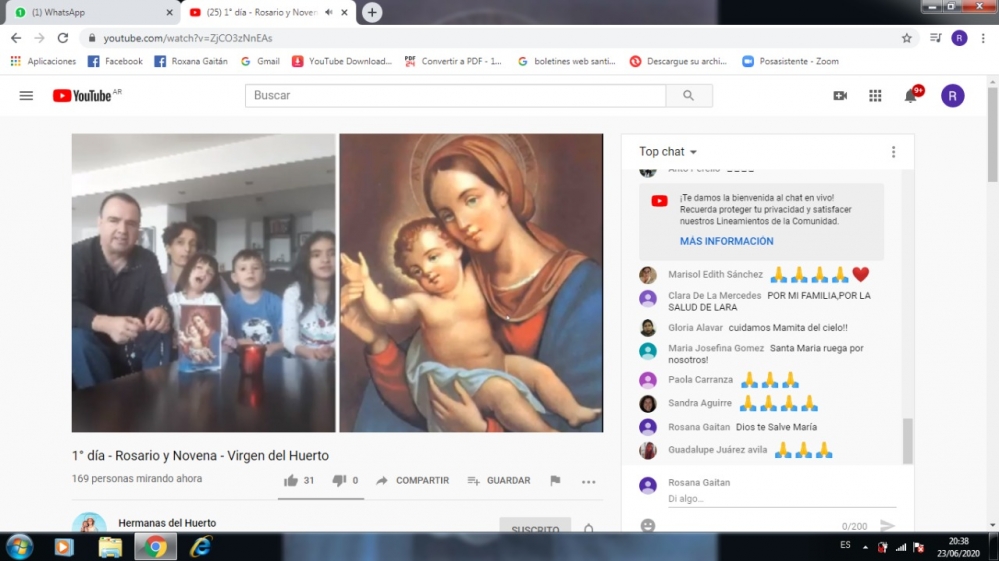Viewport: 999px width, 561px height.
Task: Click the live video player
Action: pos(337,283)
